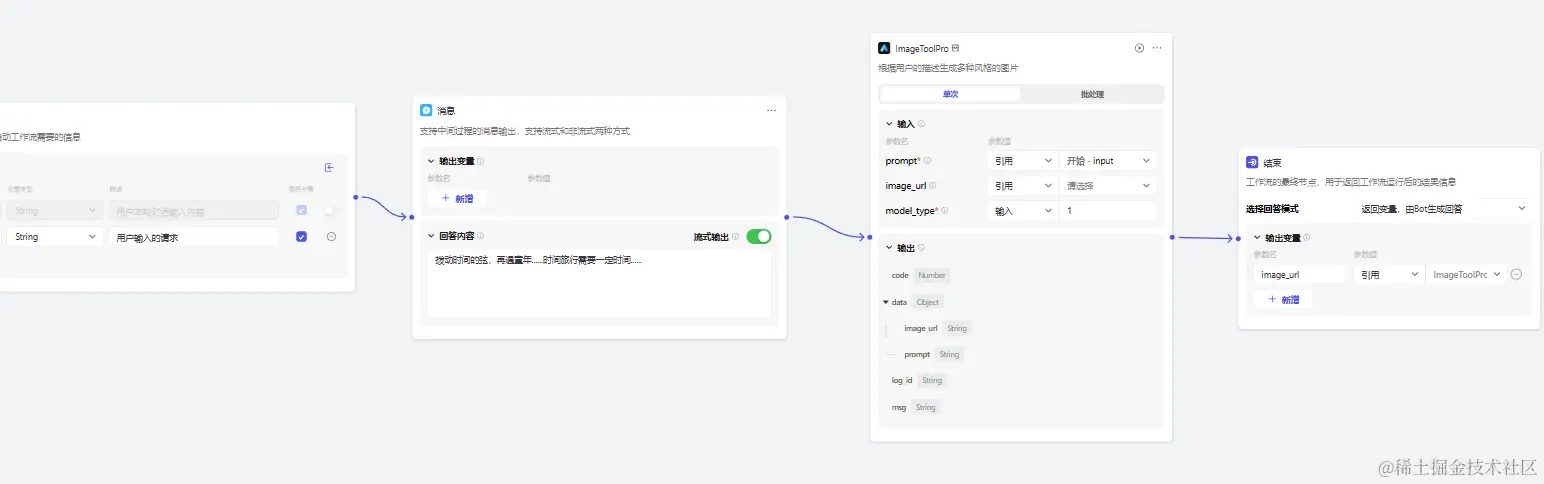Viewport: 1544px width, 484px height.
Task: Click the 用户输入的需求 description field
Action: [194, 237]
